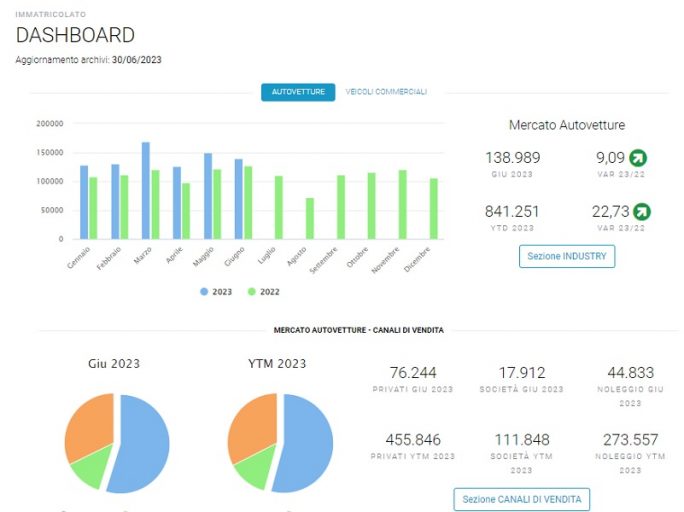Click the blue Marzo 2023 bar
This screenshot has height=512, width=684.
(146, 191)
